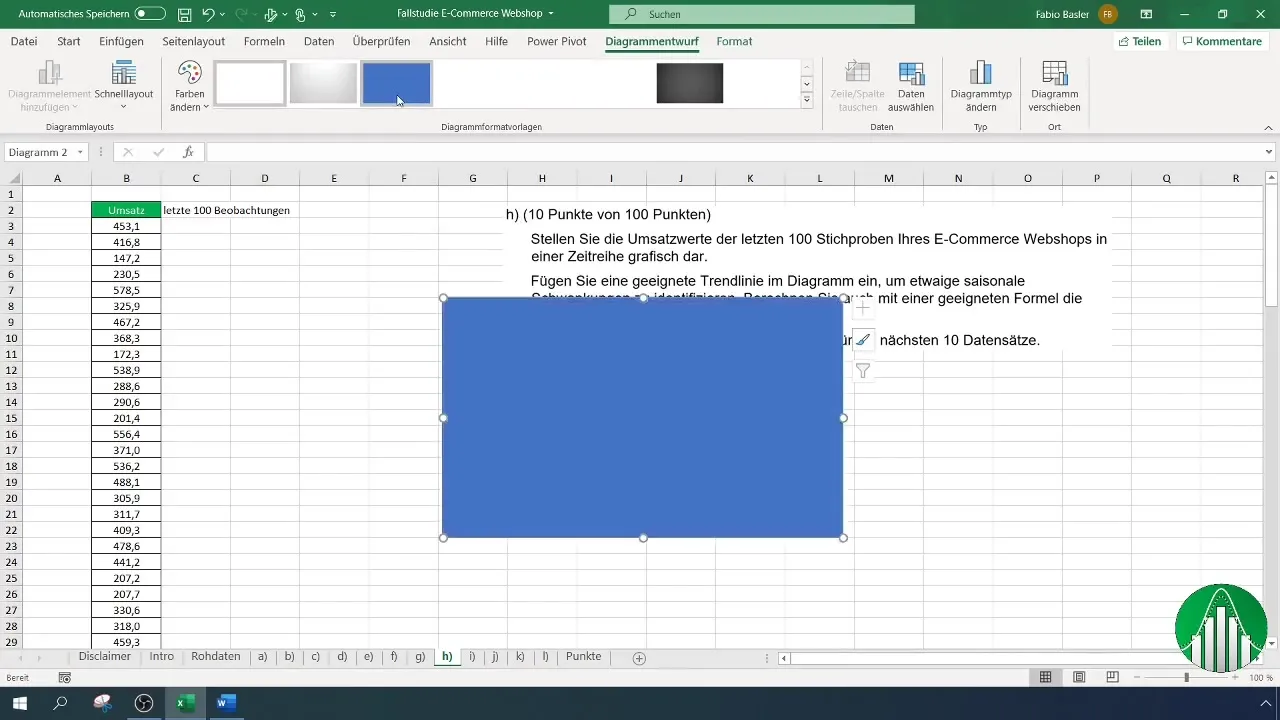Select the gray gradient chart style thumbnail
The image size is (1280, 720).
tap(323, 83)
